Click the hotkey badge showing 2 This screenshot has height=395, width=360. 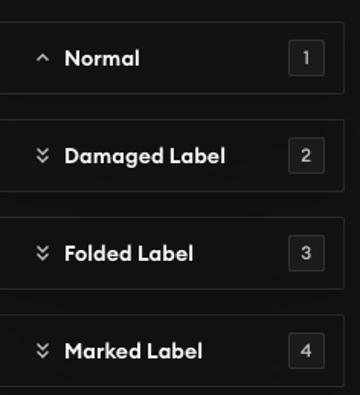coord(306,156)
